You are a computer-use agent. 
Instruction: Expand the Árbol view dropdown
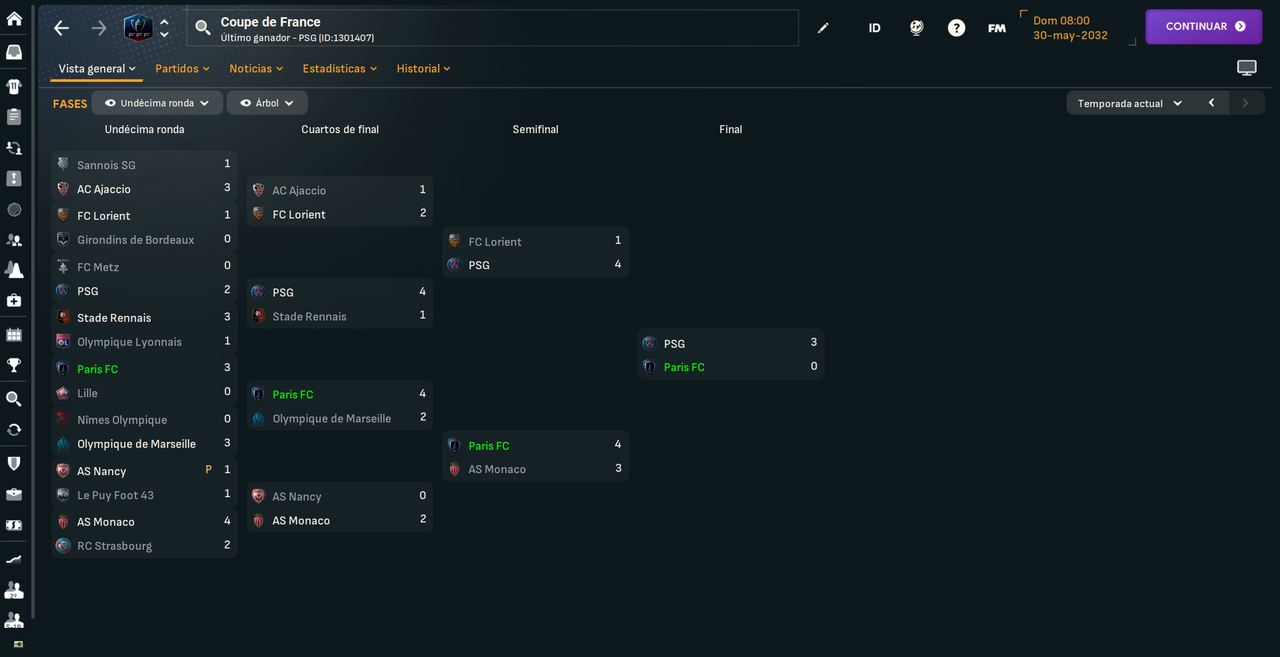click(x=267, y=103)
